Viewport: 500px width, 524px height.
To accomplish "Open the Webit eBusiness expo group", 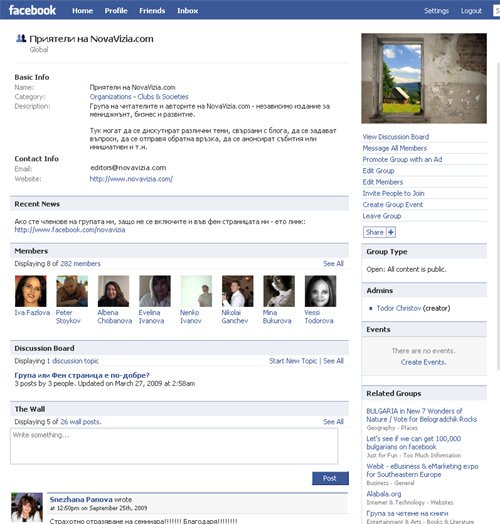I will click(x=422, y=470).
